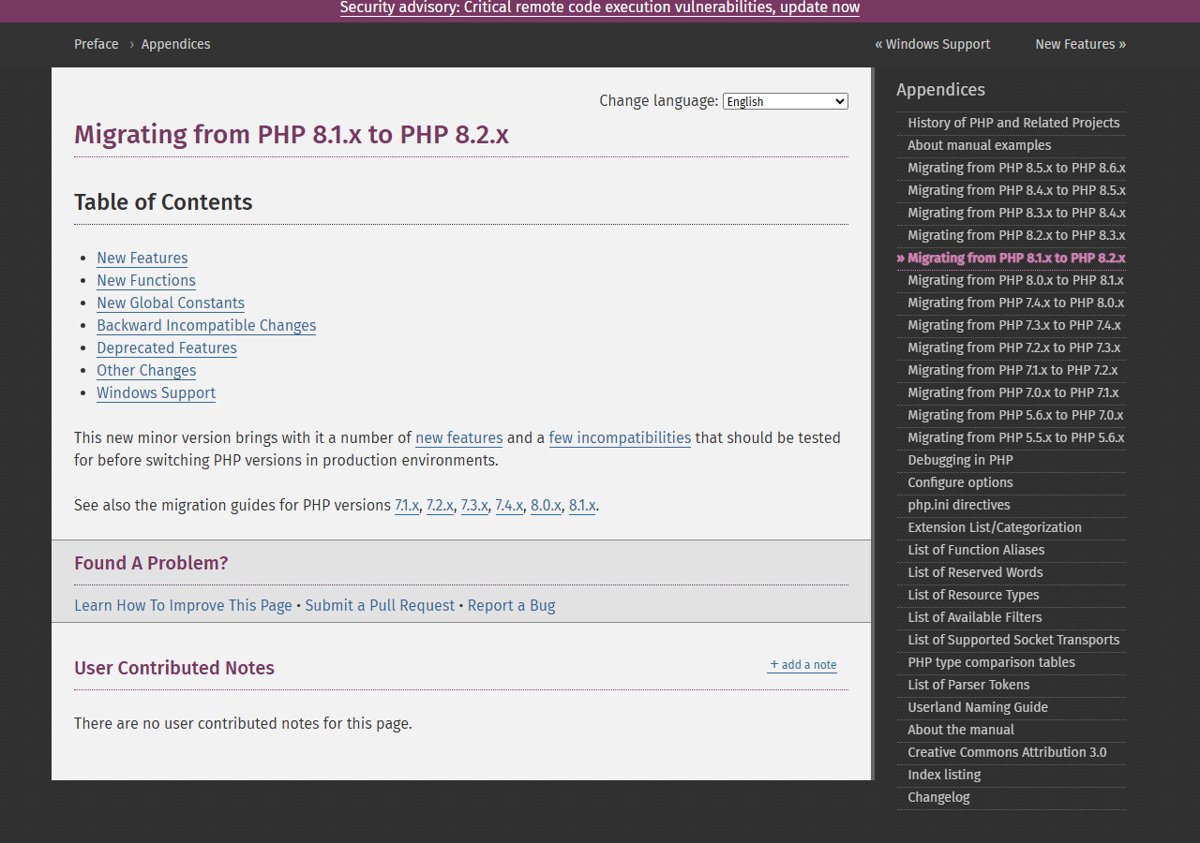Screen dimensions: 1200x843
Task: Open Migrating from PHP 8.0.x to 8.1.x
Action: coord(1015,280)
